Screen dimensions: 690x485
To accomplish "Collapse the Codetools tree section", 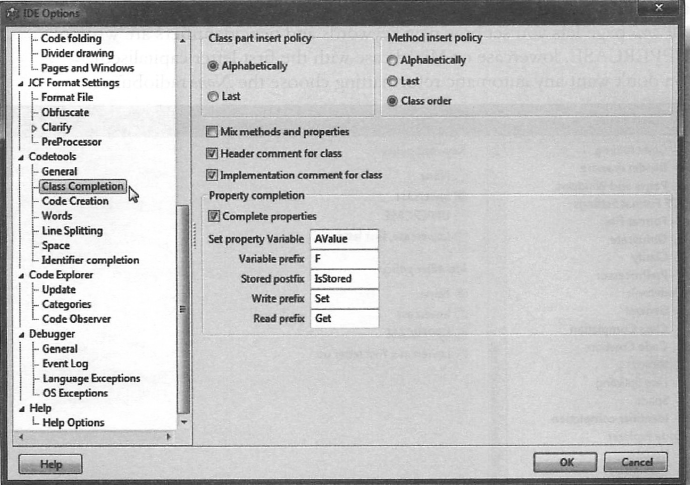I will [21, 157].
